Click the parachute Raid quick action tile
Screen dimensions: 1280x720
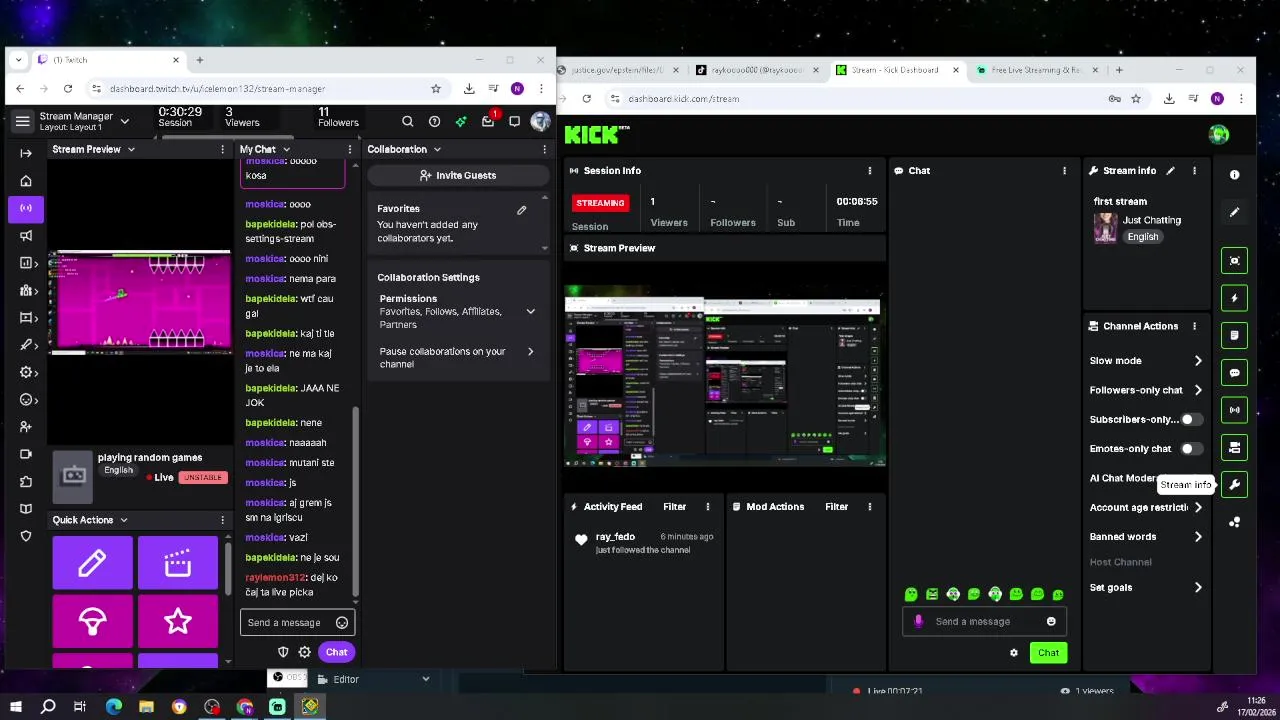click(92, 622)
